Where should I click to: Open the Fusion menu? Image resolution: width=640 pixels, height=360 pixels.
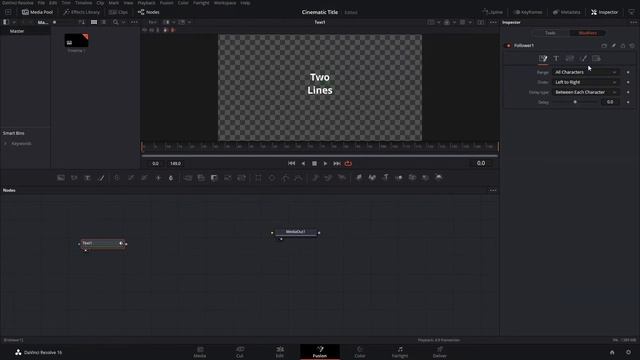(167, 3)
